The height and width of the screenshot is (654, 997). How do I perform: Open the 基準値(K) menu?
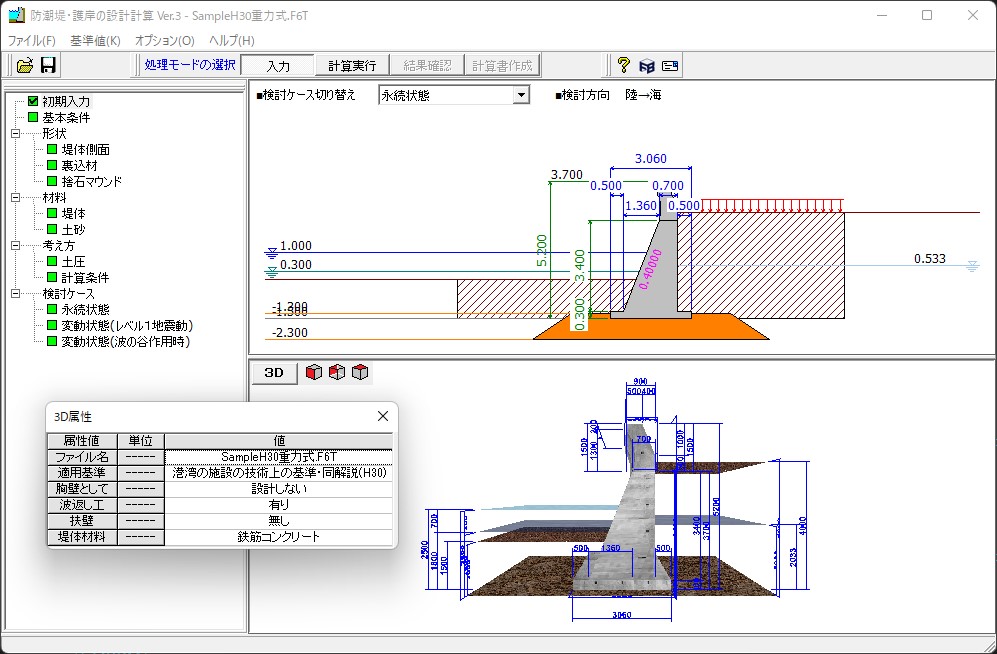click(95, 41)
